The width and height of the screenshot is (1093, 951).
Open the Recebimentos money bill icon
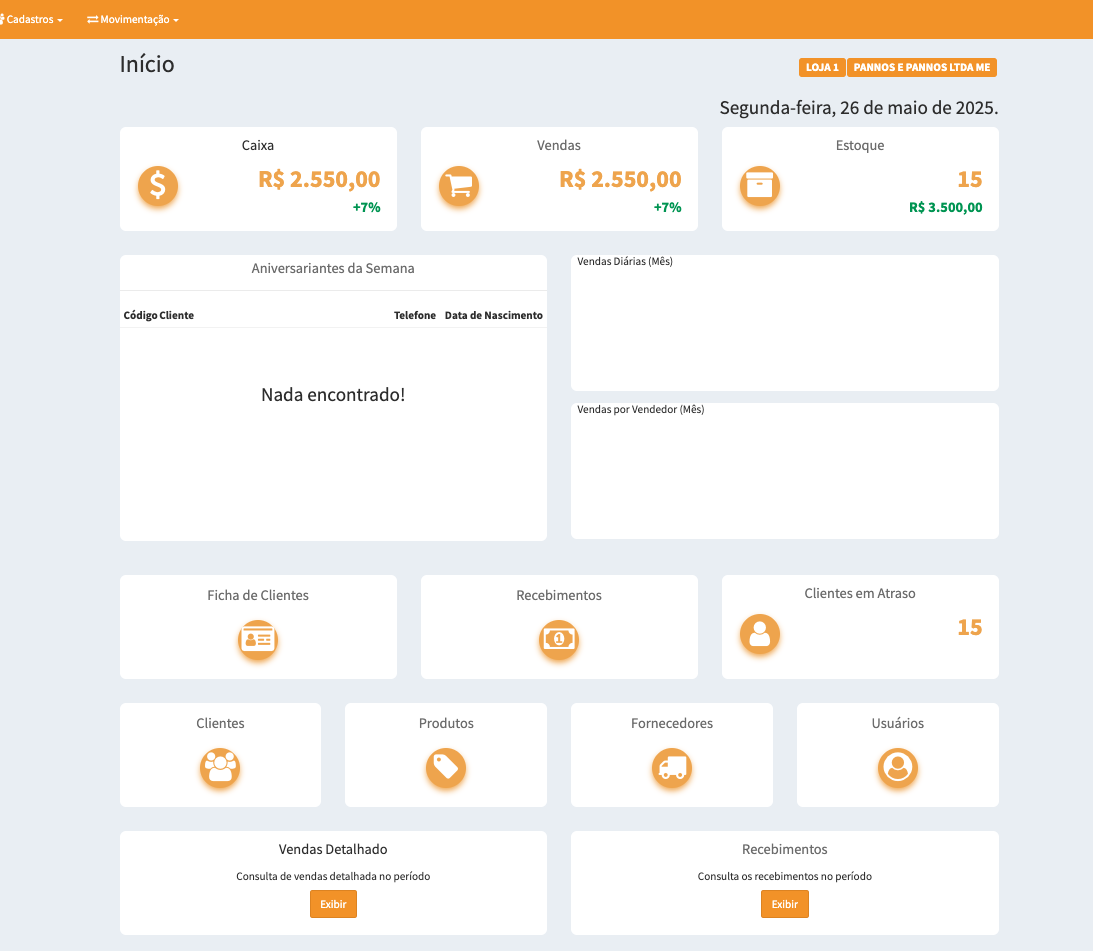click(x=559, y=639)
